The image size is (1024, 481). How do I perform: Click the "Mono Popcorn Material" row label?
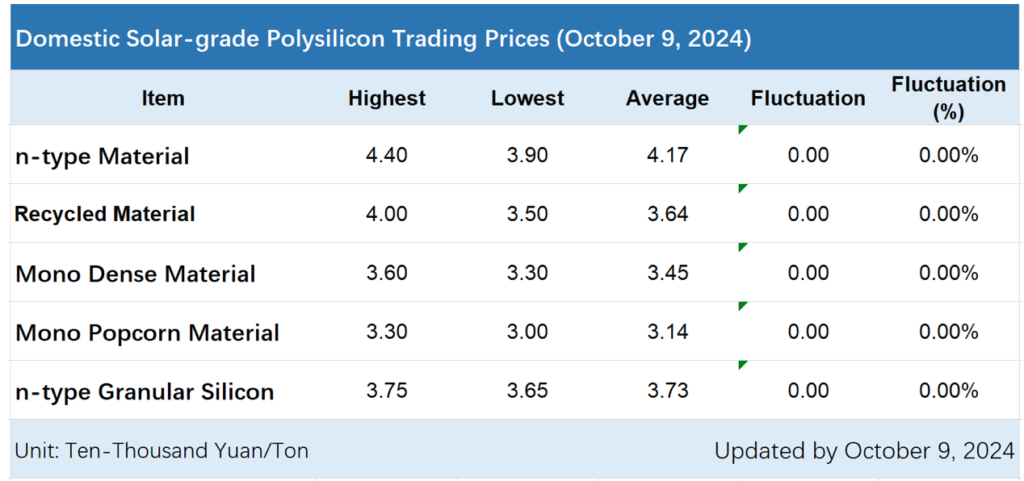point(147,332)
